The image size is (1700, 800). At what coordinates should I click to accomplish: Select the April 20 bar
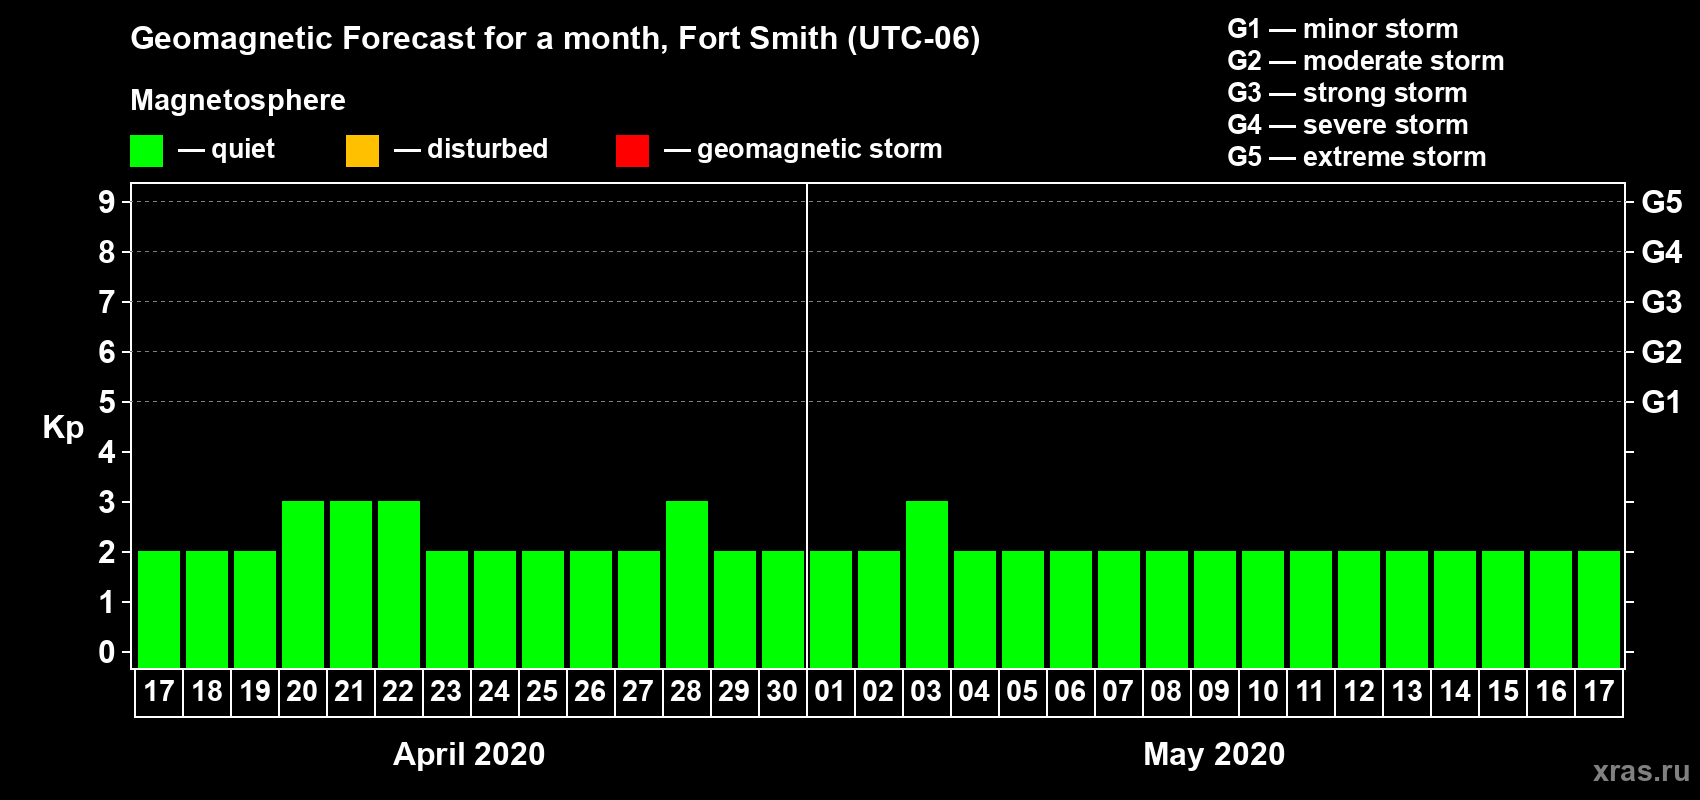(x=303, y=584)
